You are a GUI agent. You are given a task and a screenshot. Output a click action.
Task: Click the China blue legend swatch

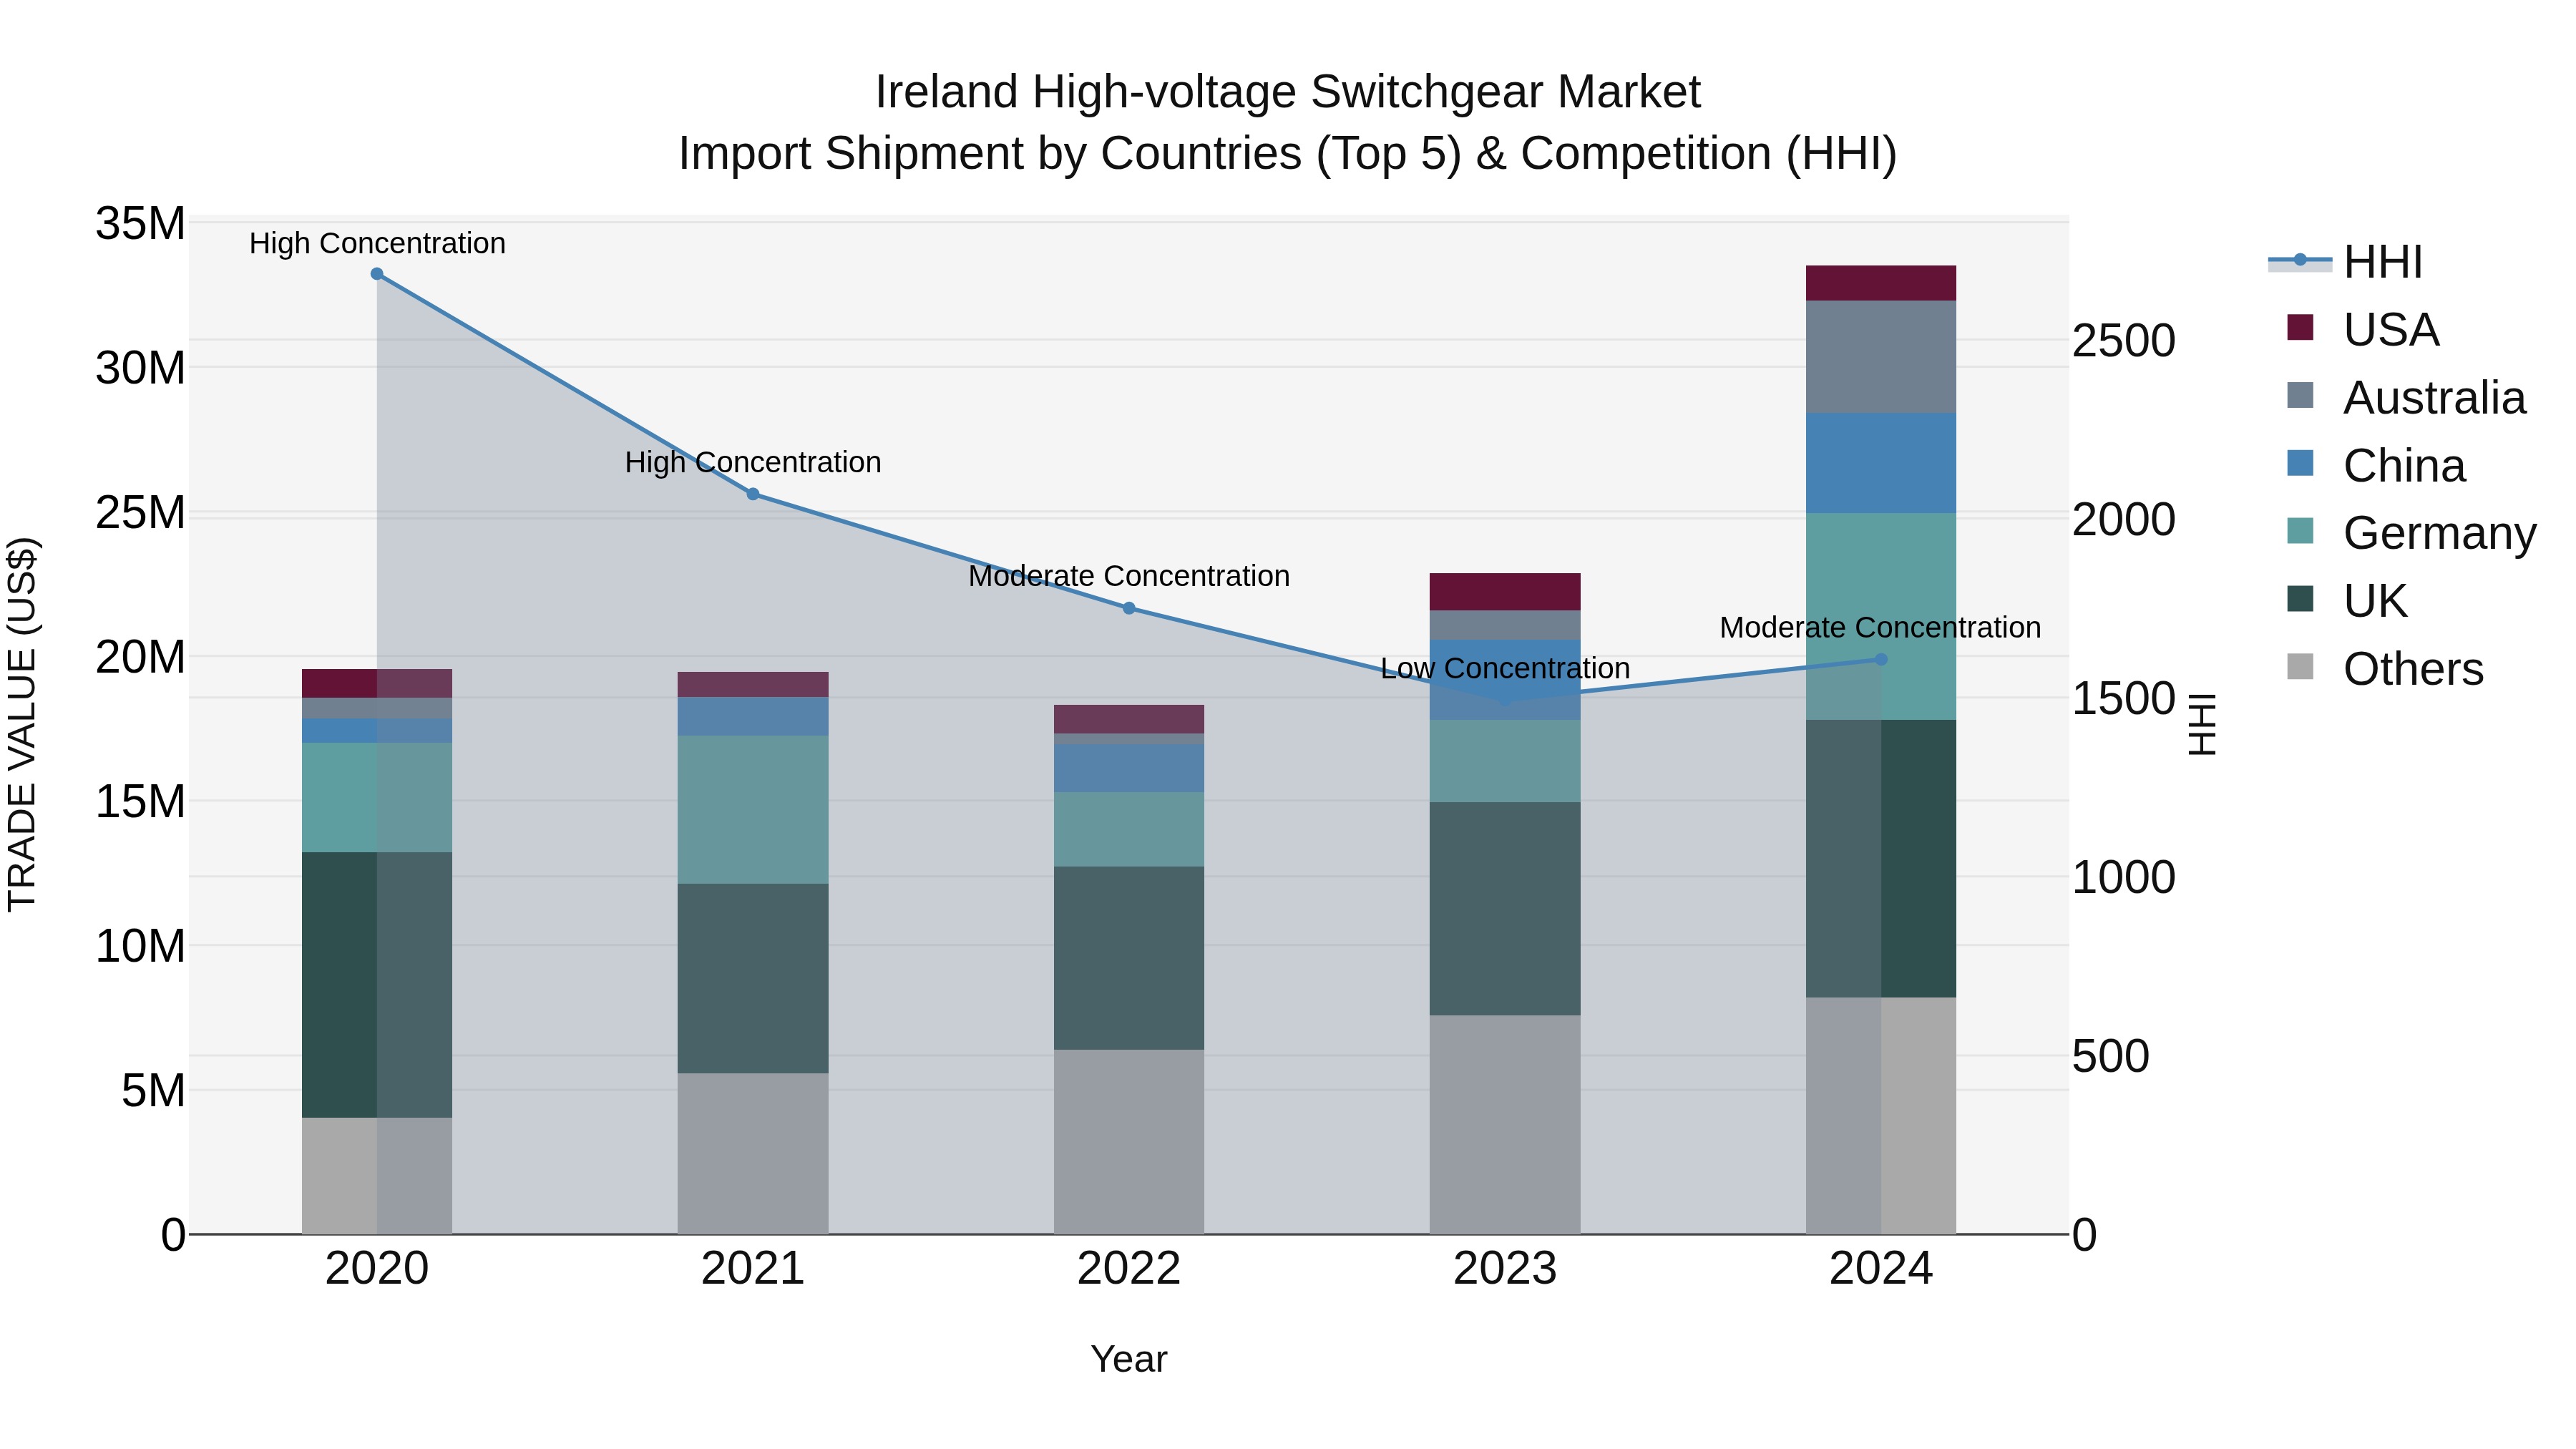coord(2300,463)
